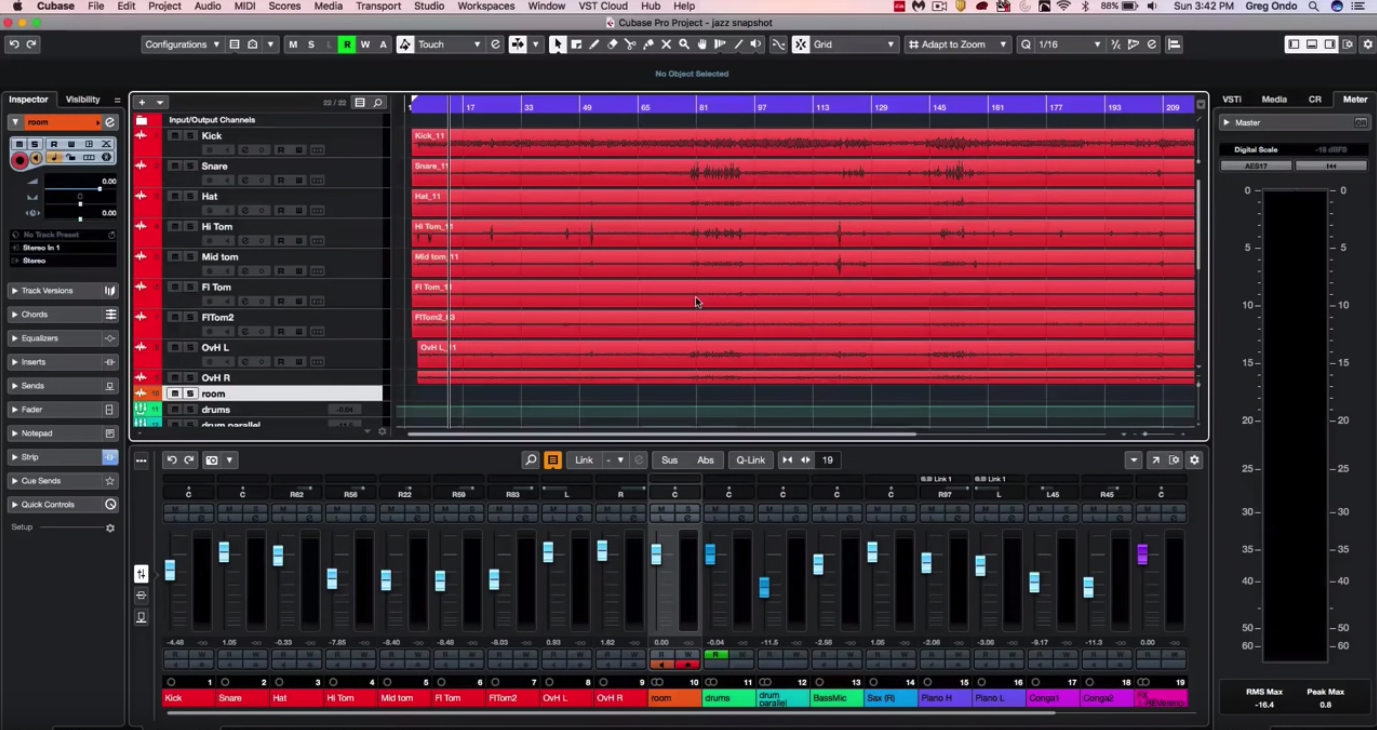Toggle global Write automation W button
The width and height of the screenshot is (1377, 730).
point(365,44)
